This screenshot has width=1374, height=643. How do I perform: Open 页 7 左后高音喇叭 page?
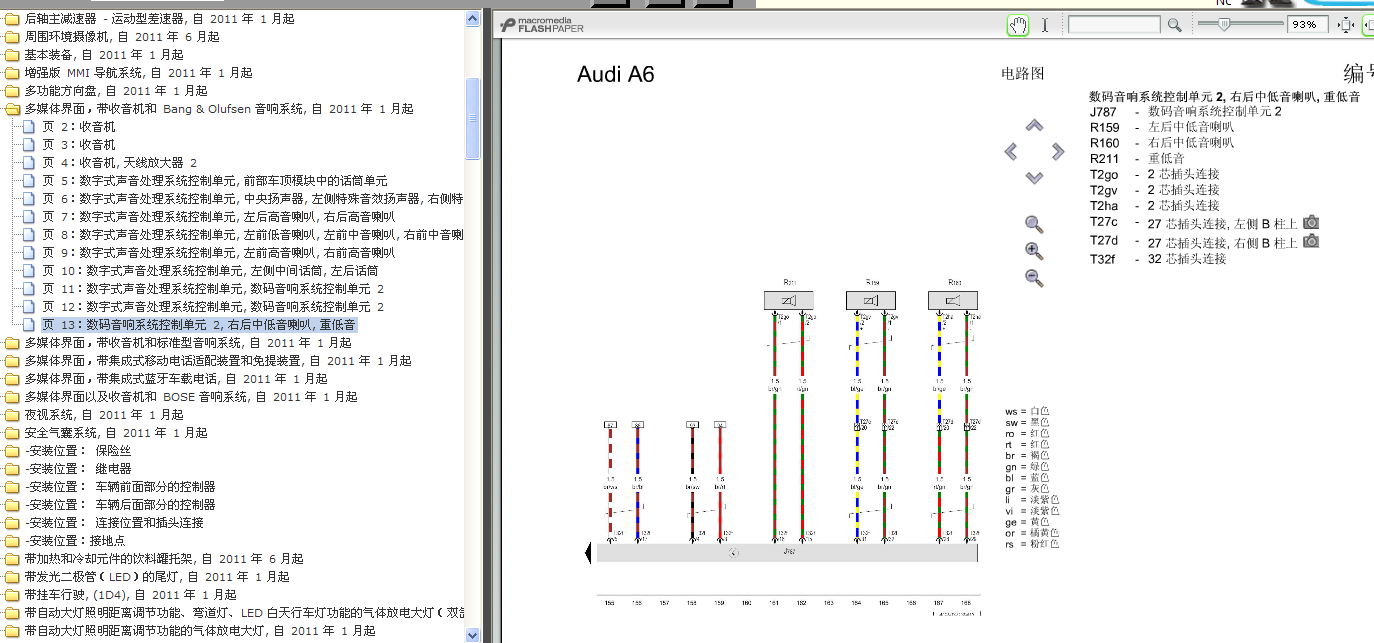tap(218, 217)
